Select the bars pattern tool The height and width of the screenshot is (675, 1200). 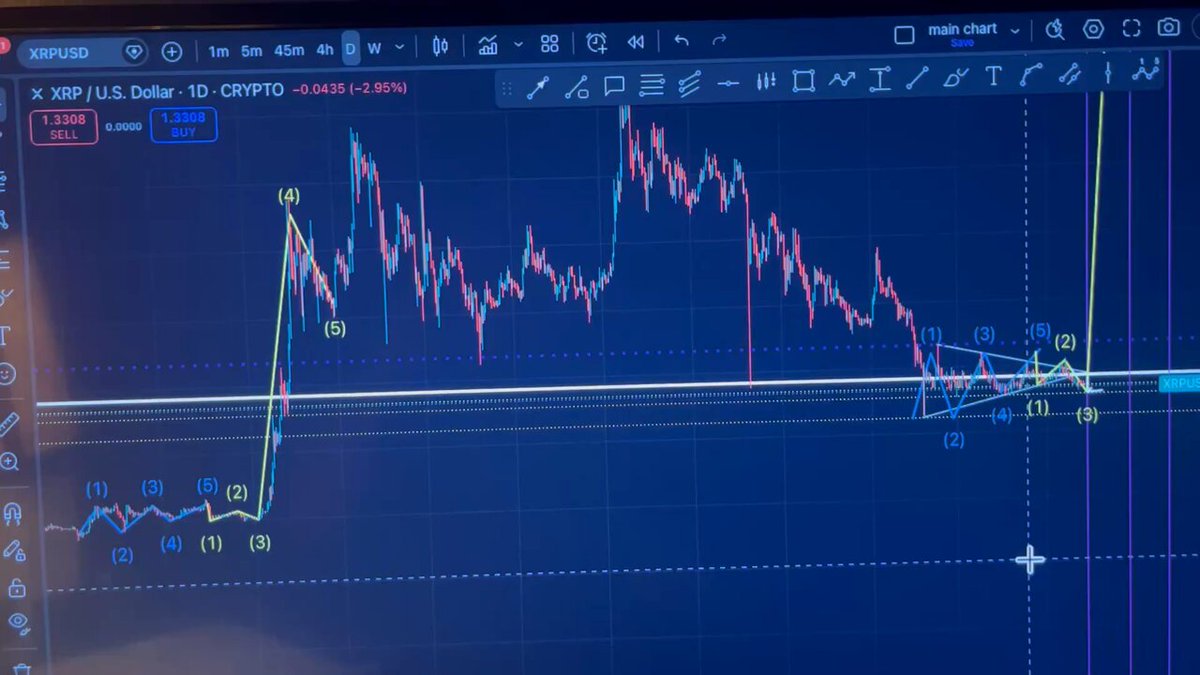pyautogui.click(x=767, y=82)
